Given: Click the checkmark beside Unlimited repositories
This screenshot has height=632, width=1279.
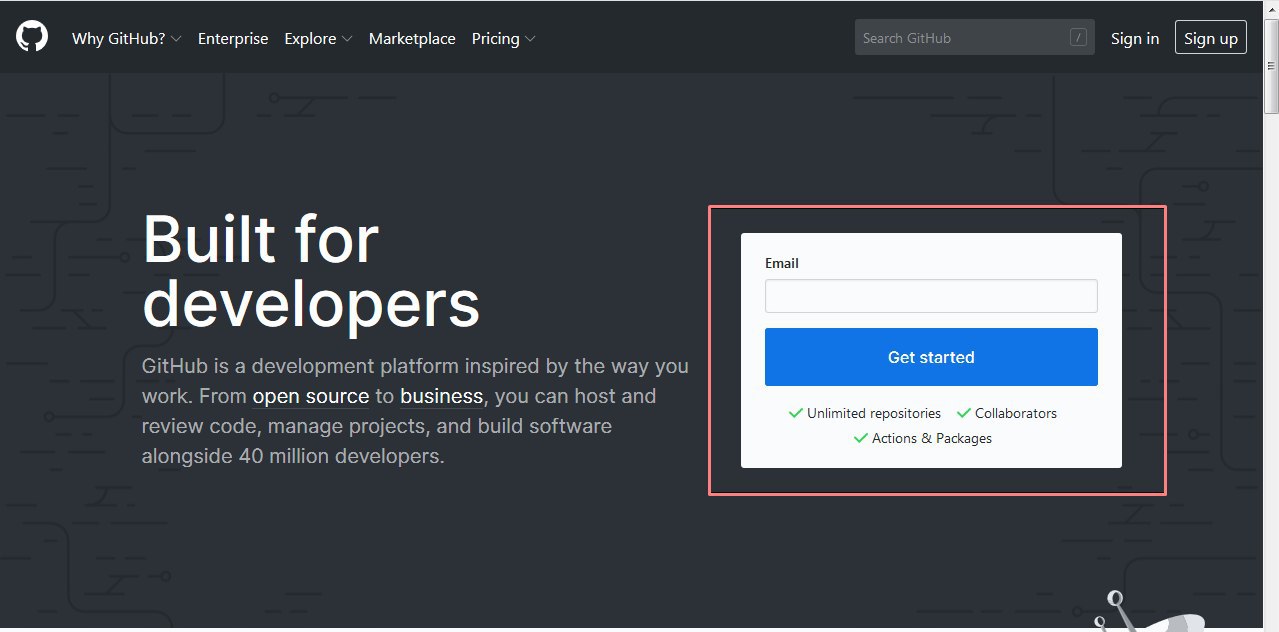Looking at the screenshot, I should click(x=796, y=412).
